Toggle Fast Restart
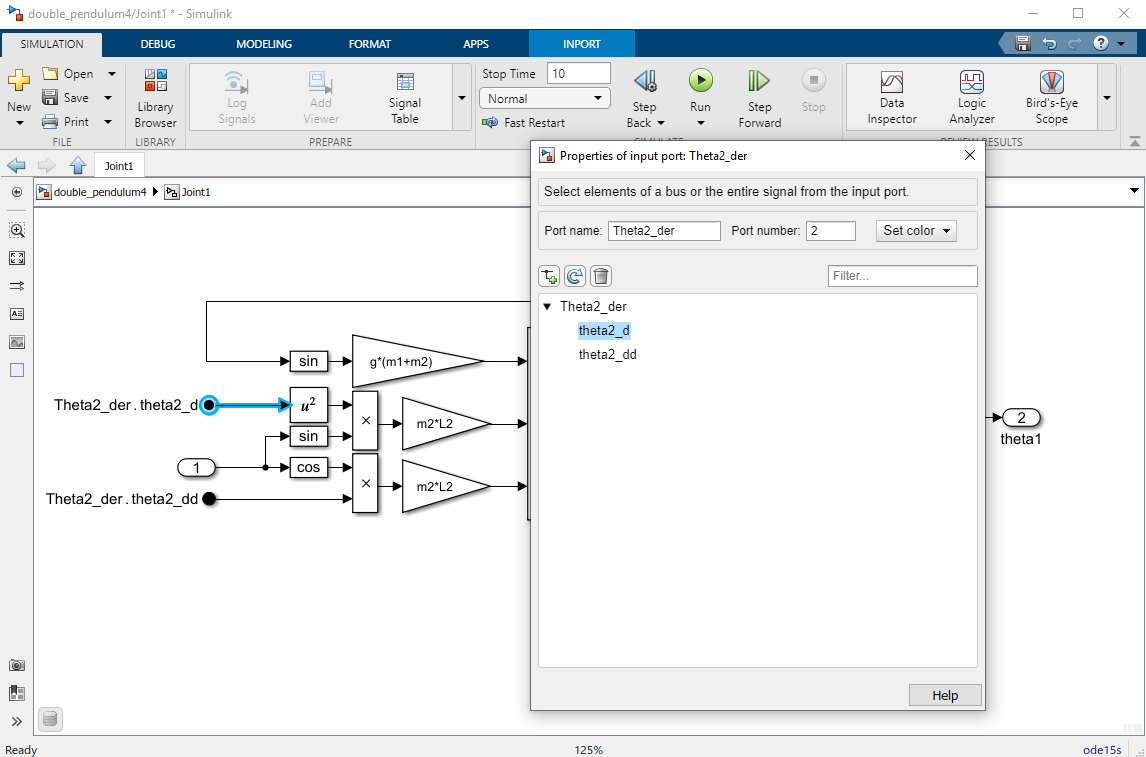Screen dimensions: 1146x757 (523, 123)
